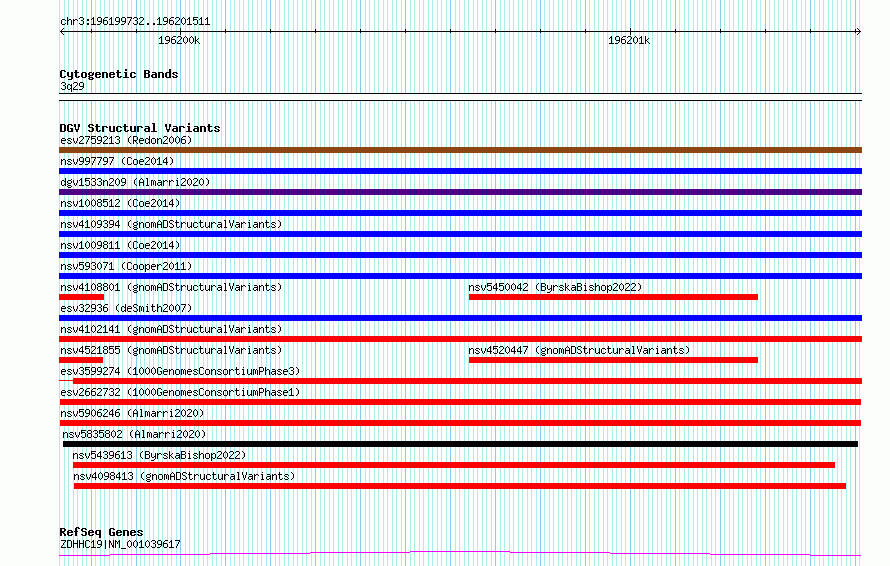Click the red esv2662732 variant bar
Screen dimensions: 890x566
pos(460,402)
